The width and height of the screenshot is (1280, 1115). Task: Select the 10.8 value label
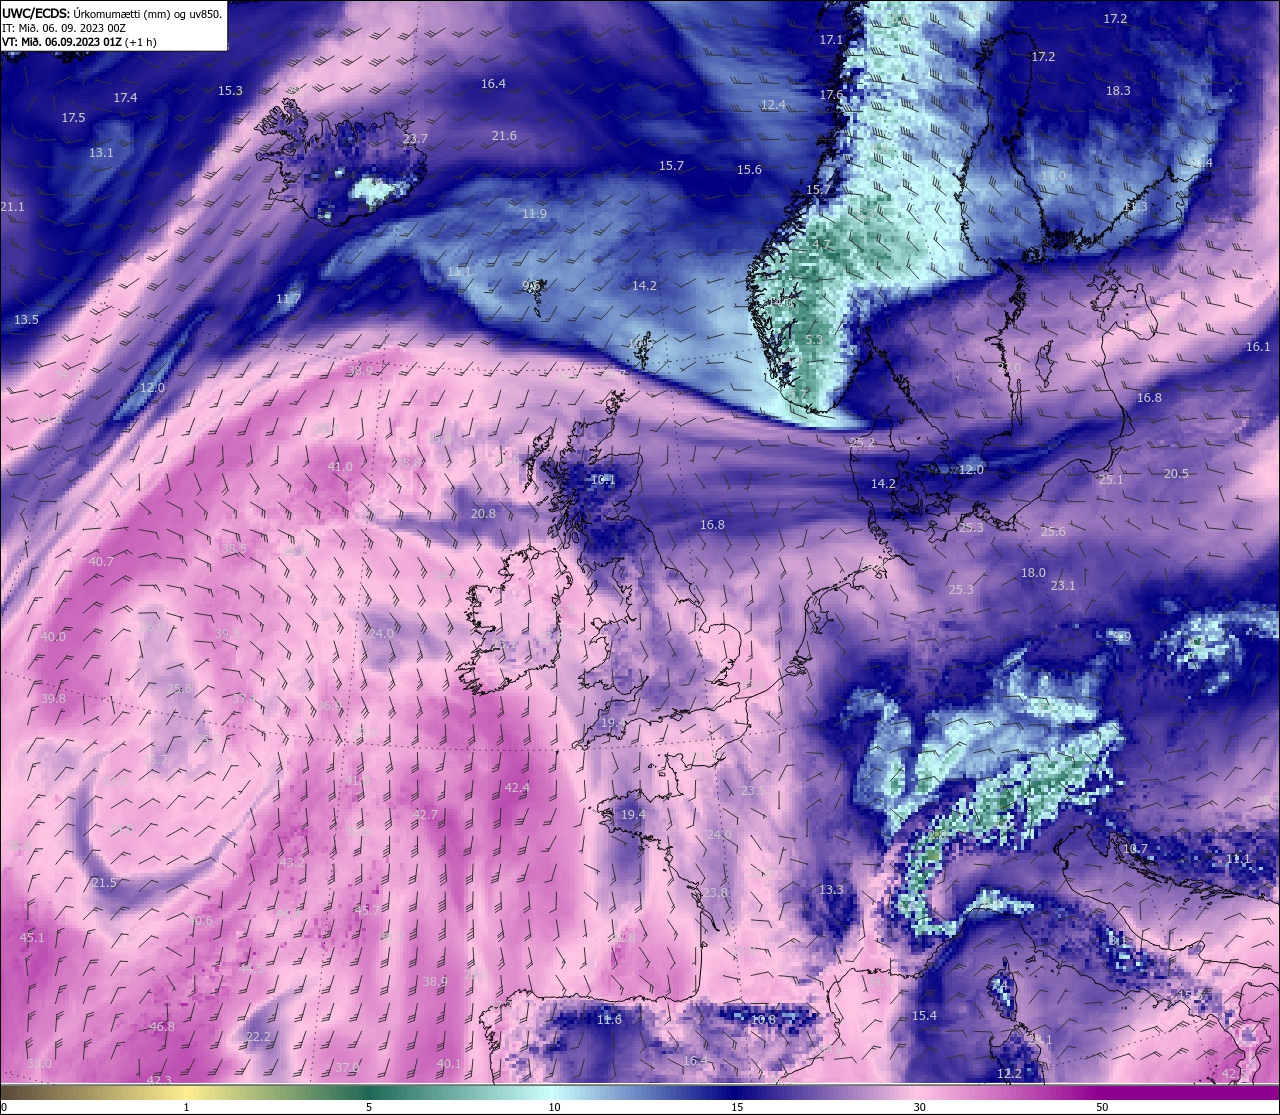point(763,1020)
